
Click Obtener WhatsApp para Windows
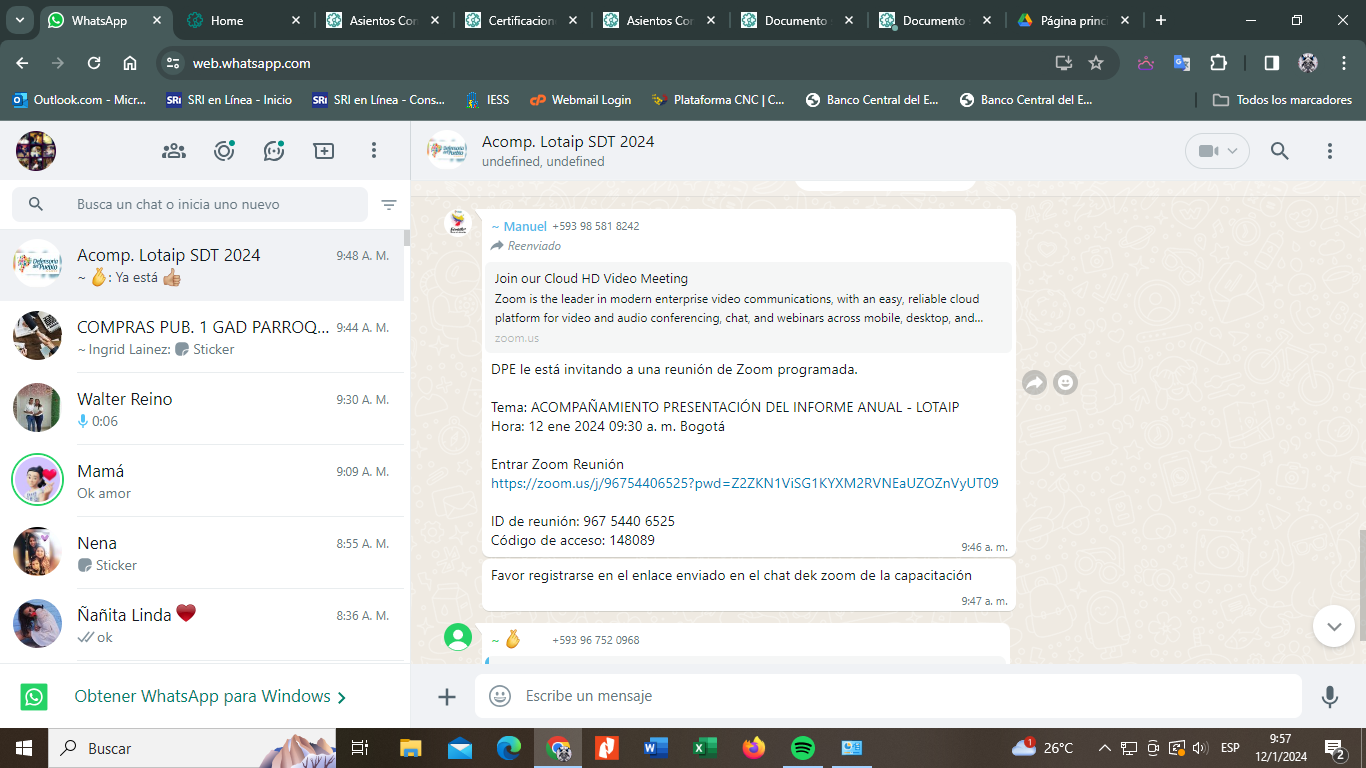(210, 697)
